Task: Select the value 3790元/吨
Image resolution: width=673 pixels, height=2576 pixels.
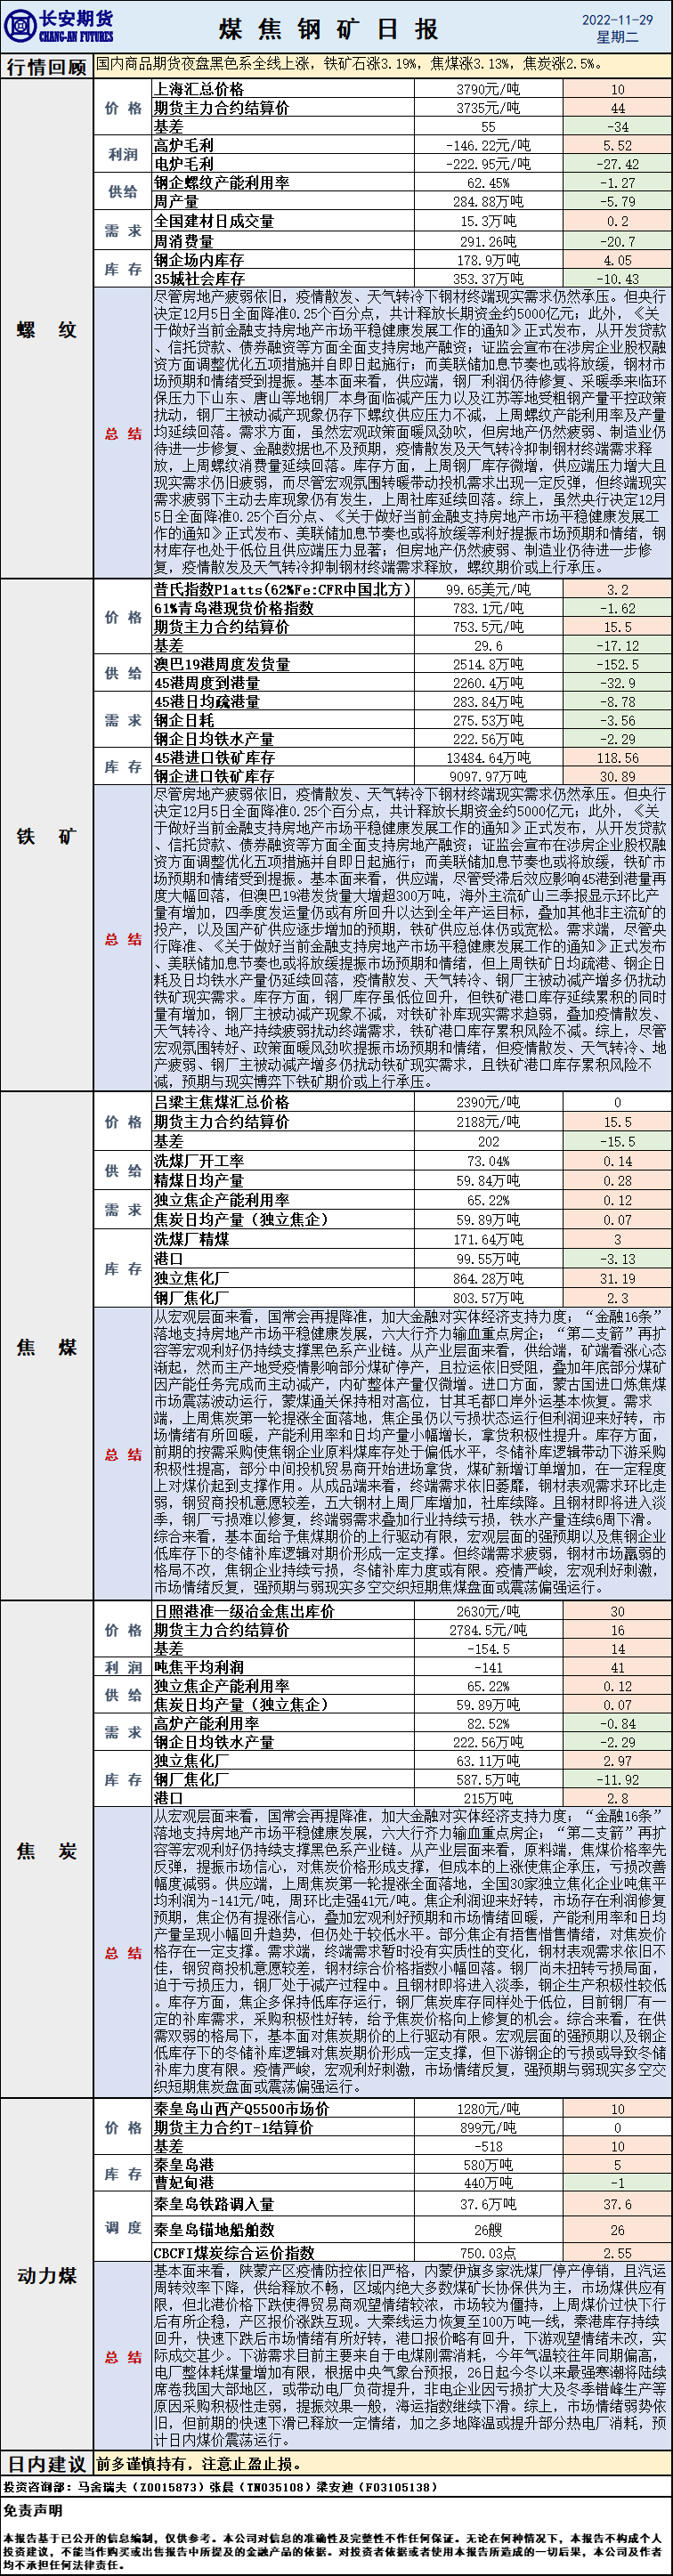Action: (x=488, y=89)
